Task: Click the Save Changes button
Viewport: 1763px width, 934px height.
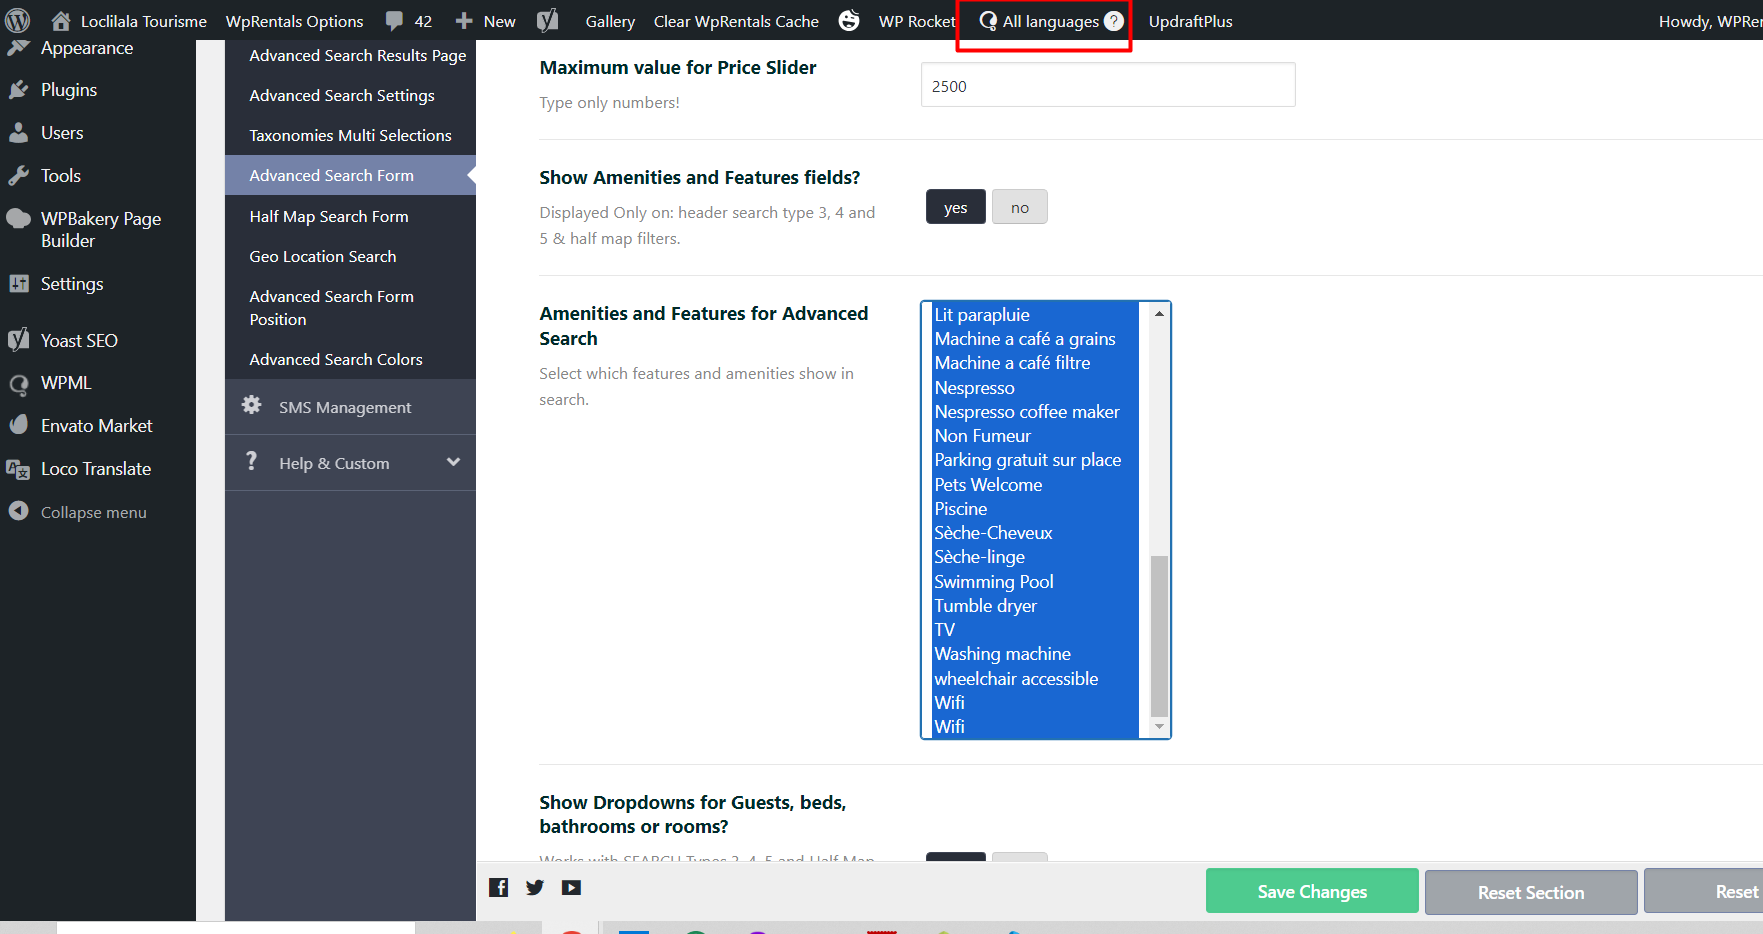Action: (x=1311, y=891)
